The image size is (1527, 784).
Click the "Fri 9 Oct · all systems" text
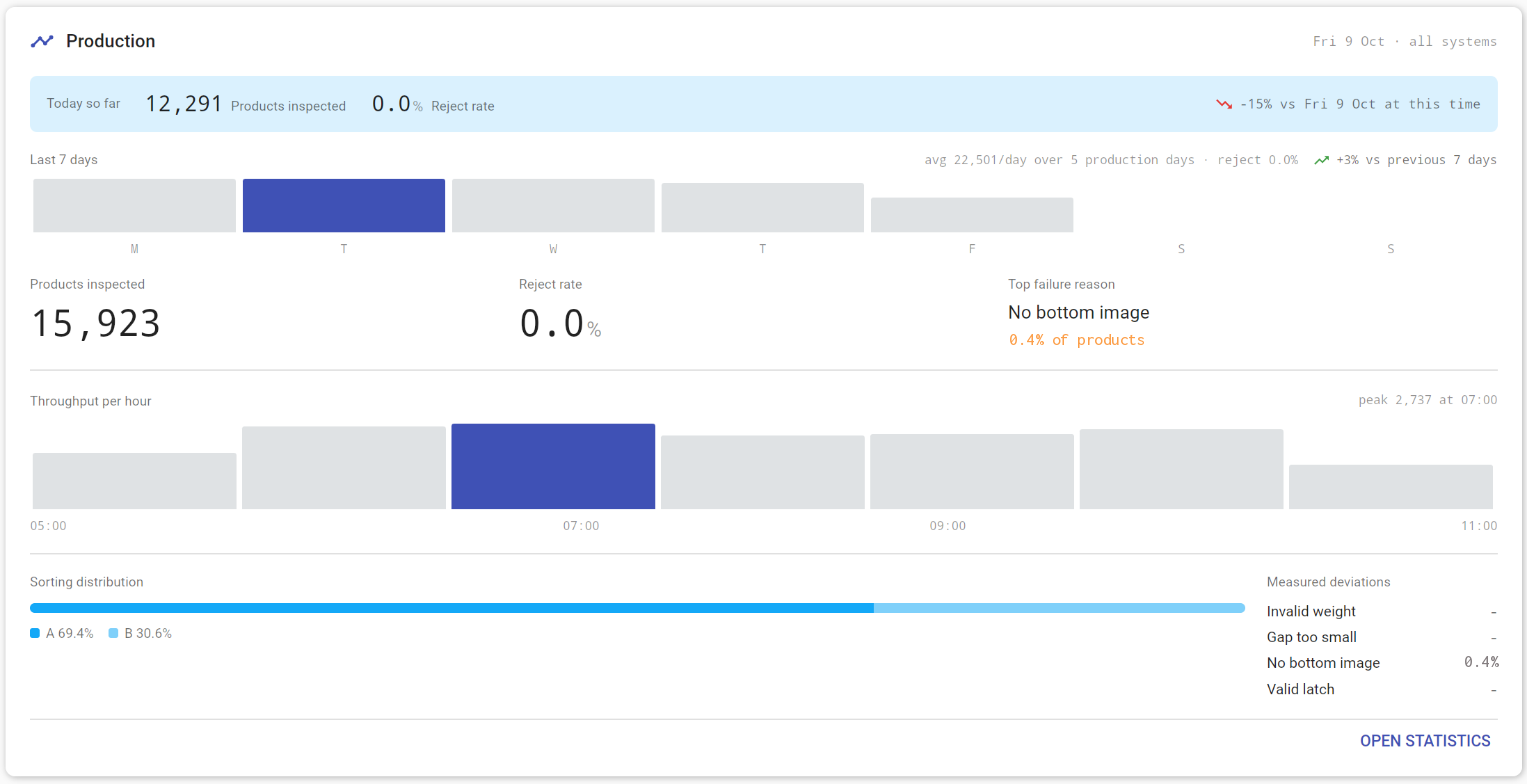pyautogui.click(x=1405, y=42)
